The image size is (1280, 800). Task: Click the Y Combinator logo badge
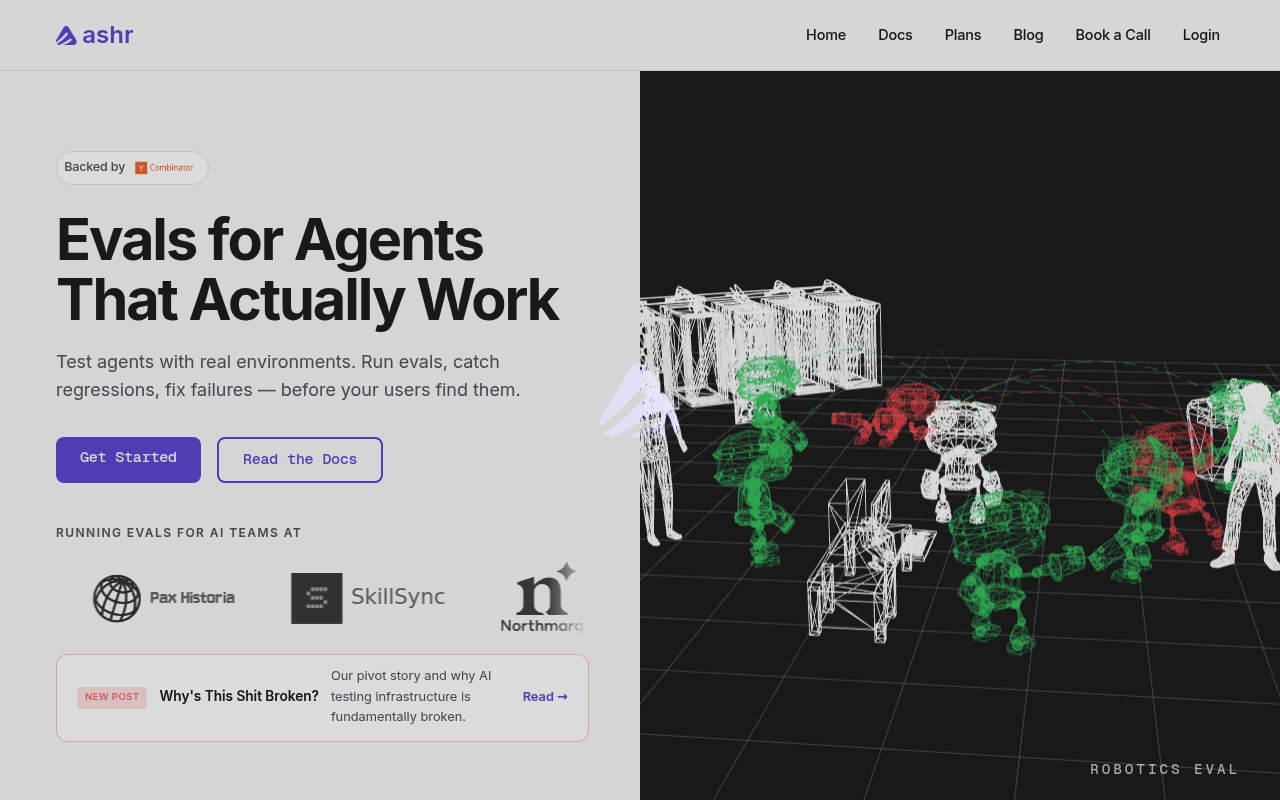165,168
